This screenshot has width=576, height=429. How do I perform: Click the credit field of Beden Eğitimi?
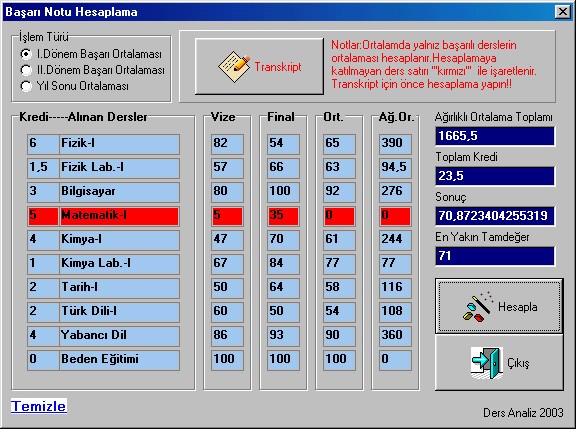(x=43, y=360)
